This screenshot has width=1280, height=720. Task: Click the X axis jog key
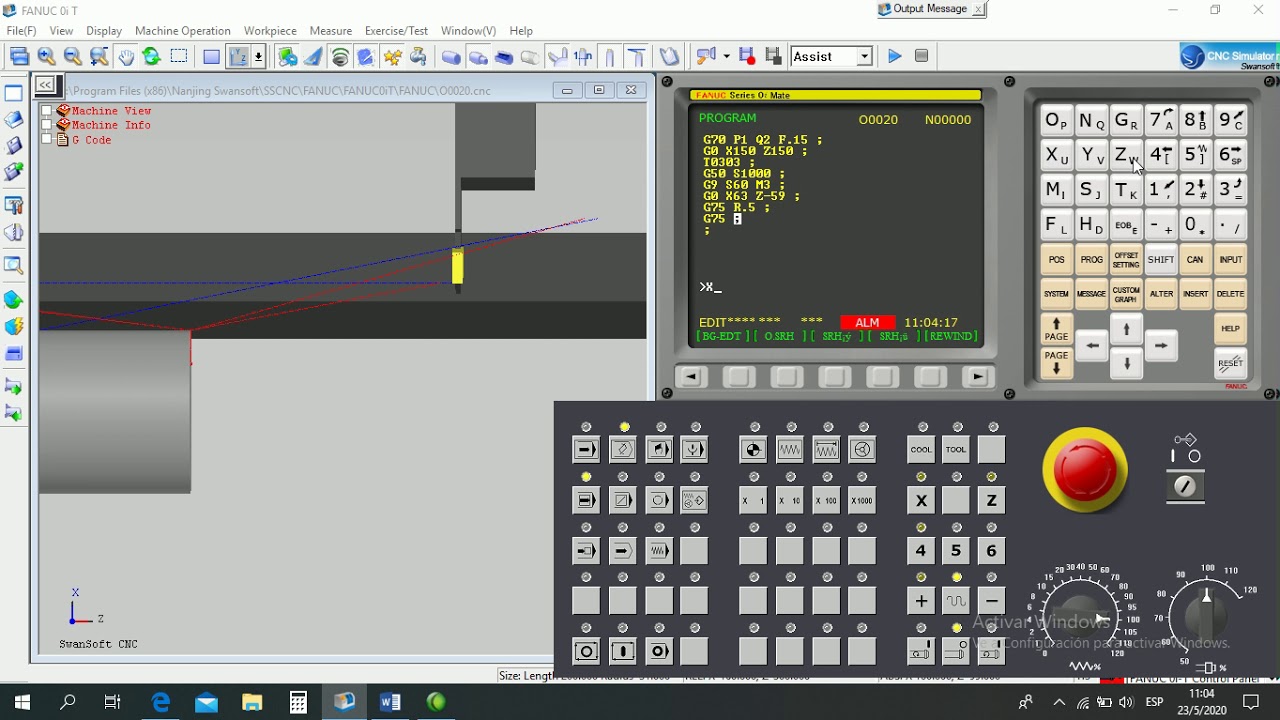(921, 500)
